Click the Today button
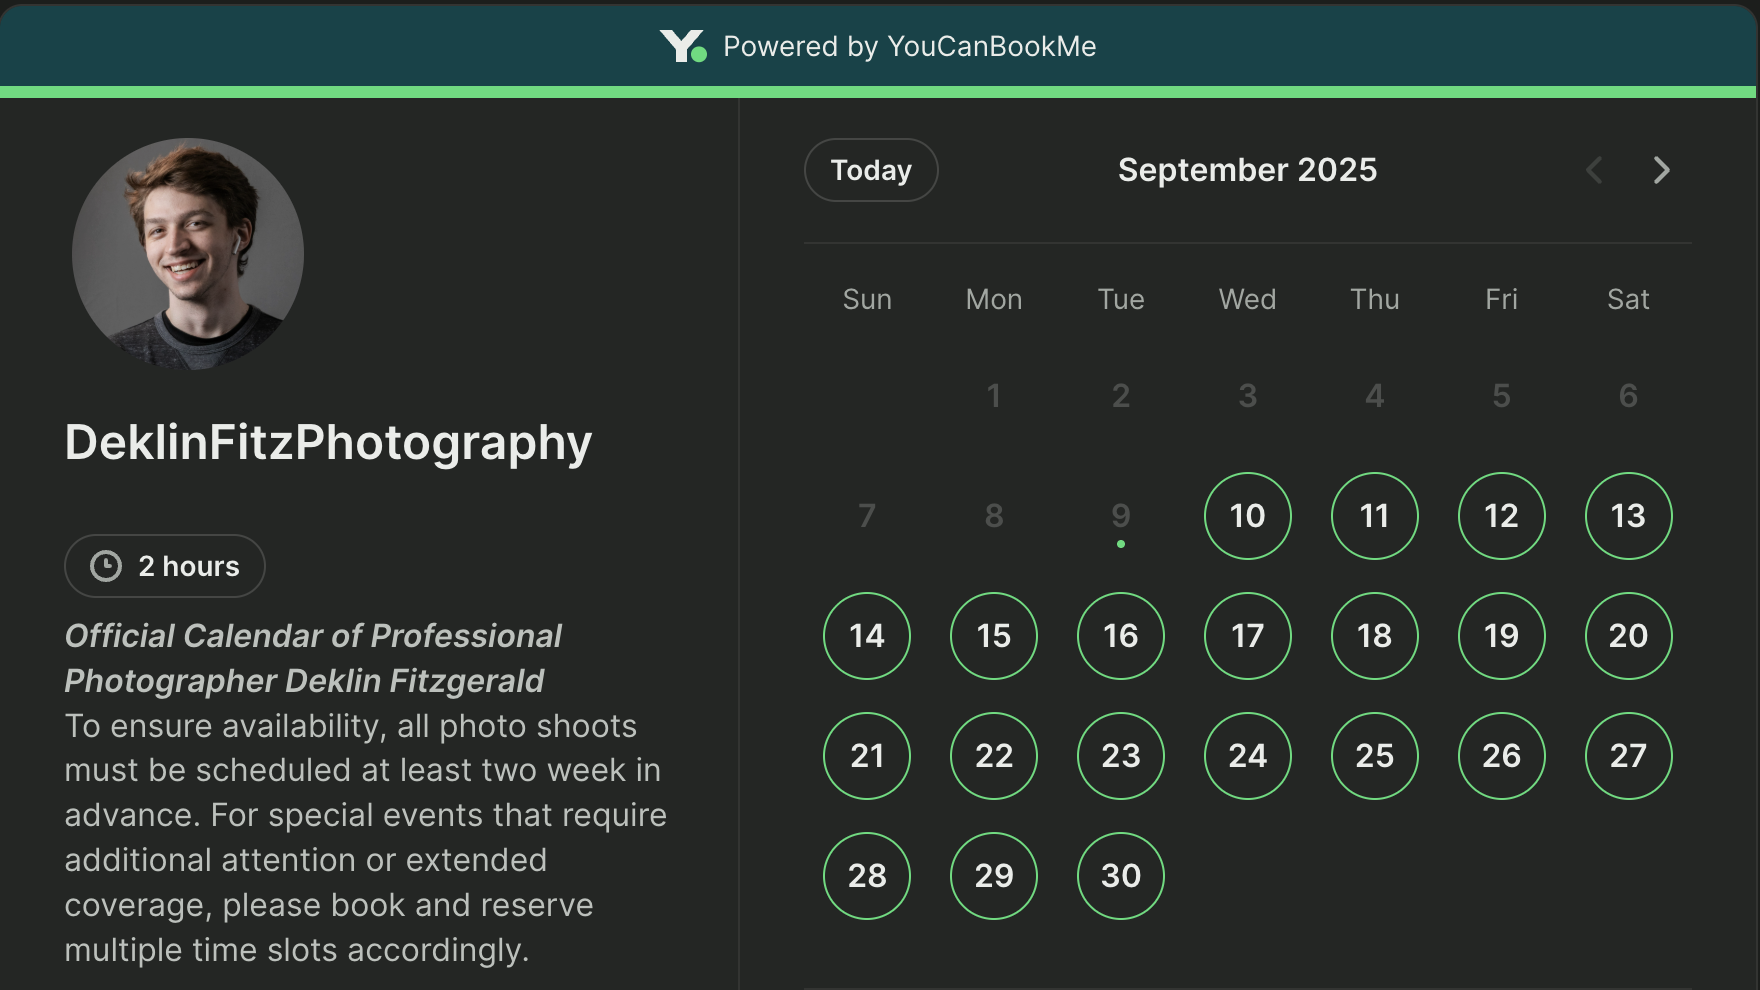Screen dimensions: 1760x990 [x=871, y=170]
